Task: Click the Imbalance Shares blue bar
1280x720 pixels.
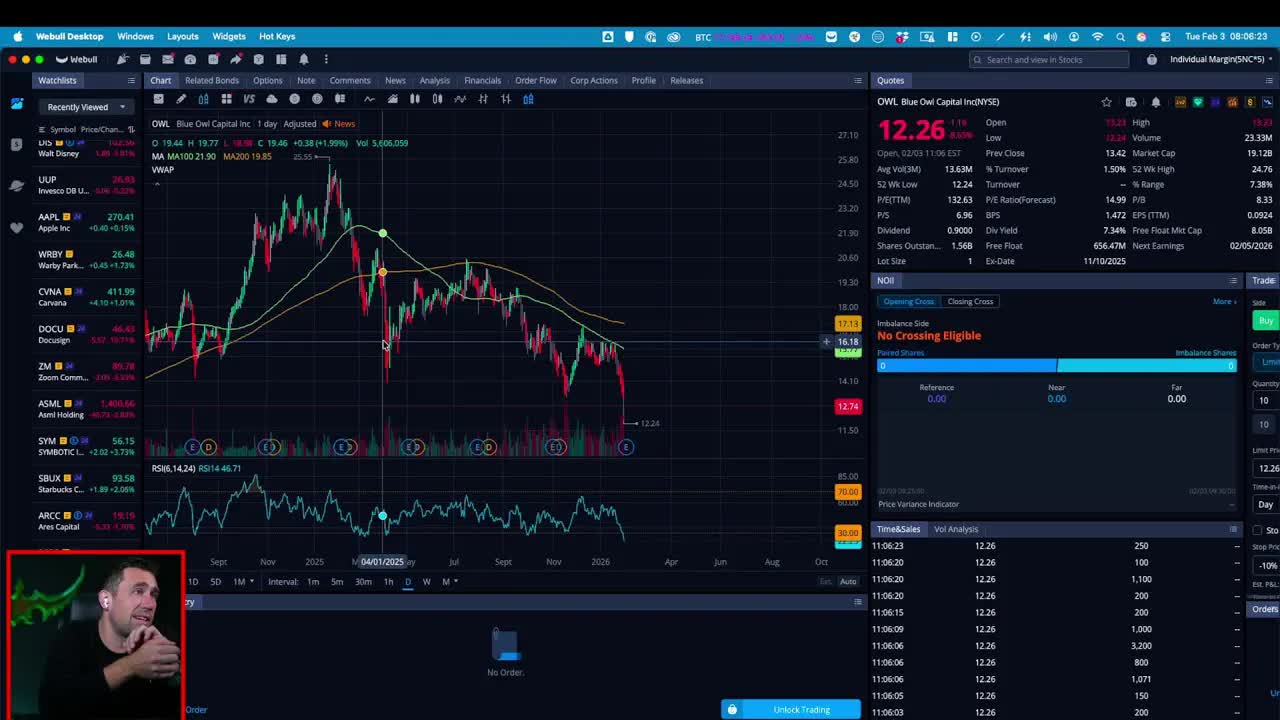Action: coord(1147,366)
